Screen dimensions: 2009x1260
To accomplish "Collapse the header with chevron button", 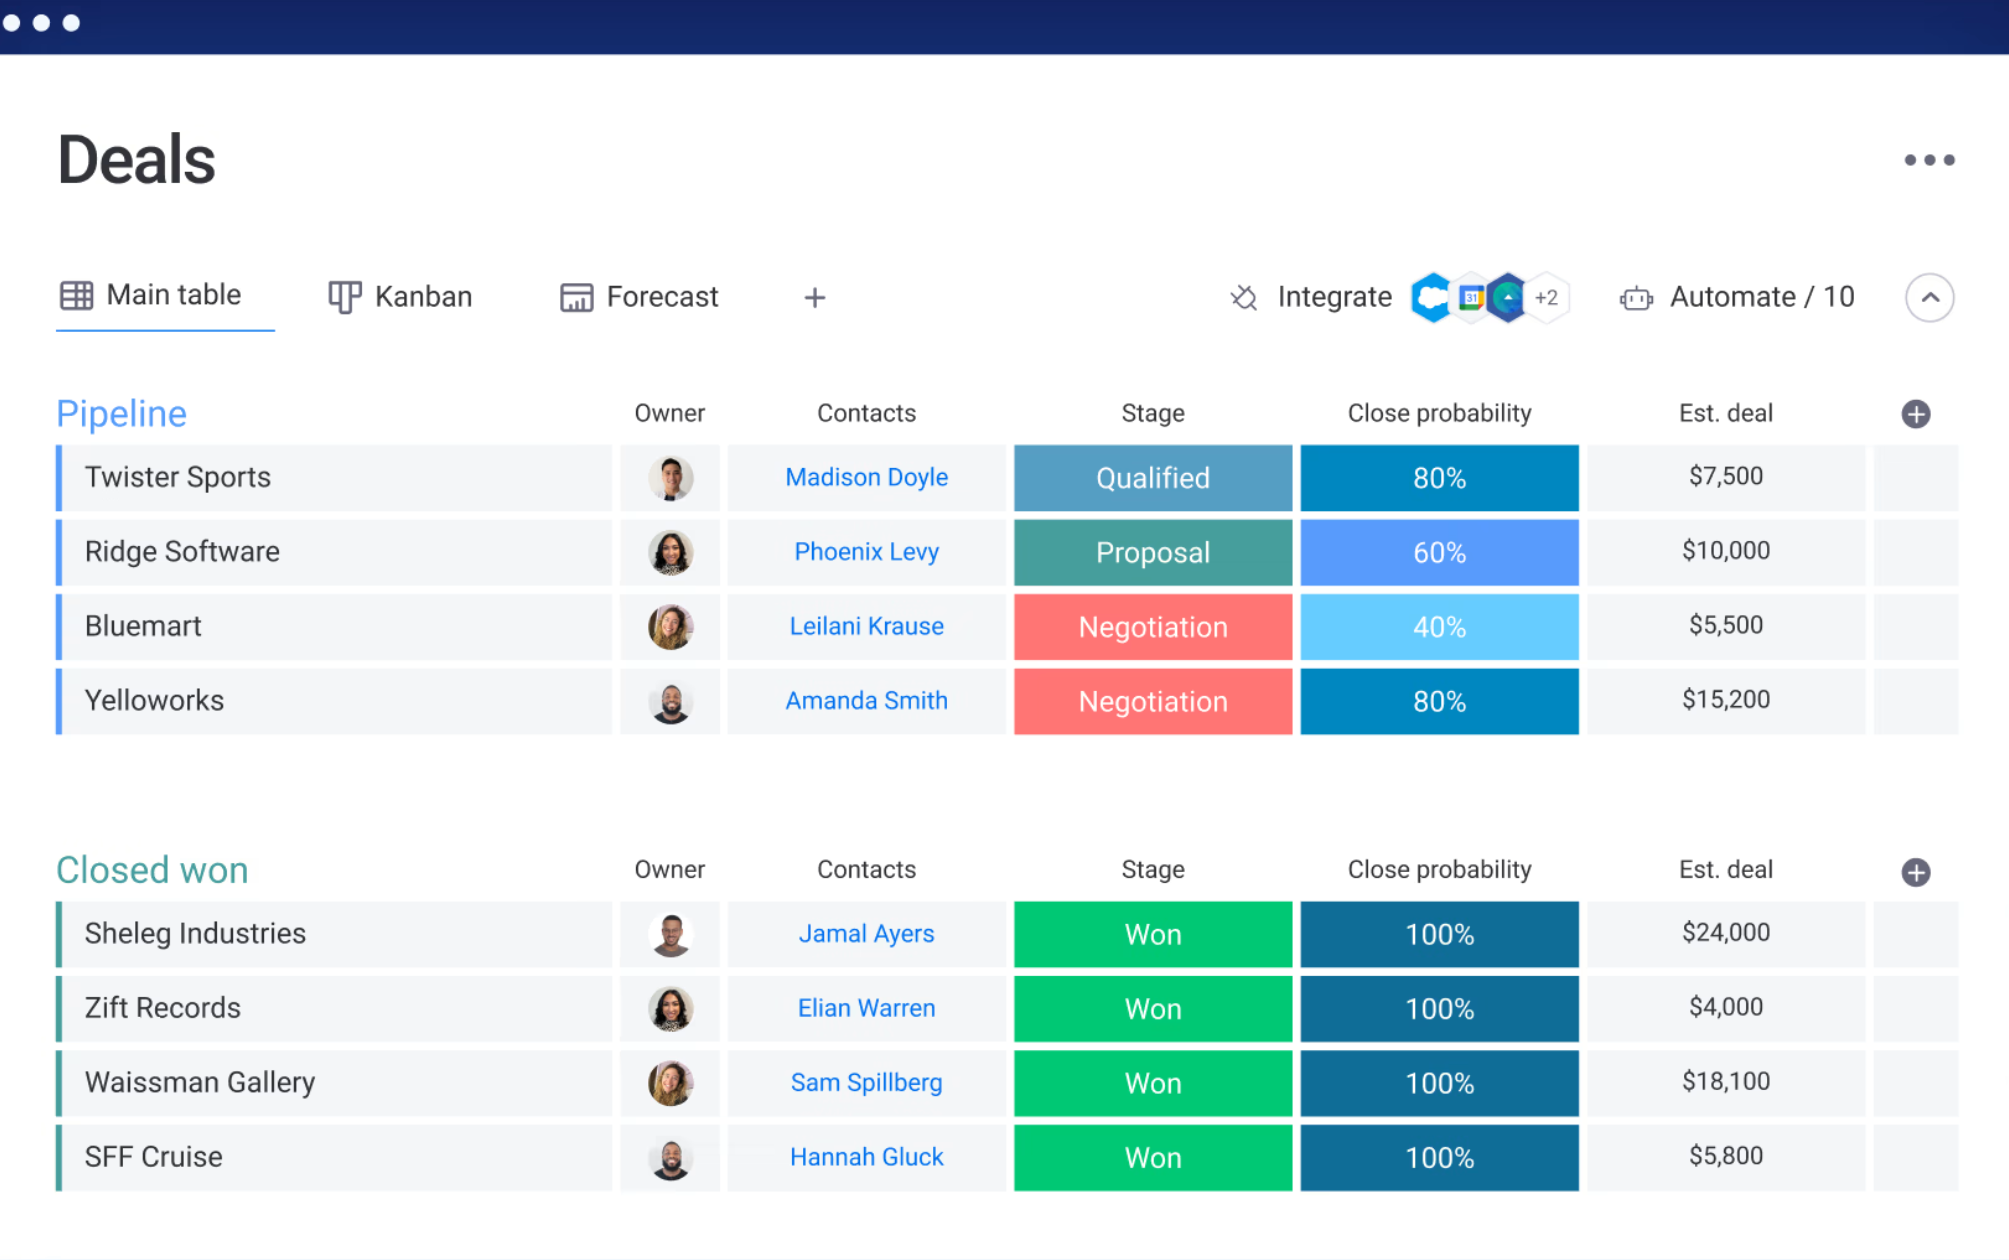I will pyautogui.click(x=1929, y=297).
